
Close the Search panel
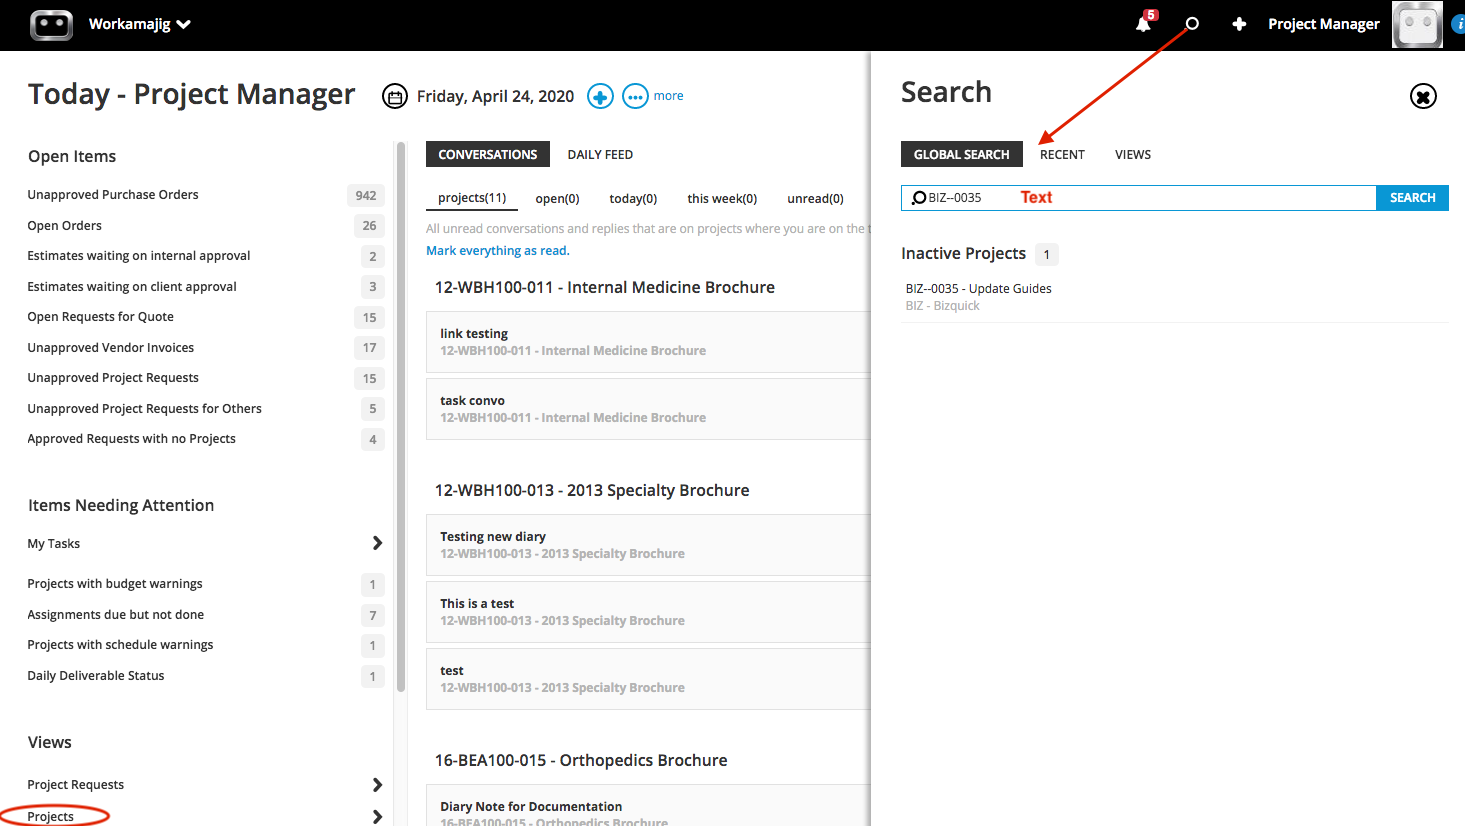(x=1423, y=96)
